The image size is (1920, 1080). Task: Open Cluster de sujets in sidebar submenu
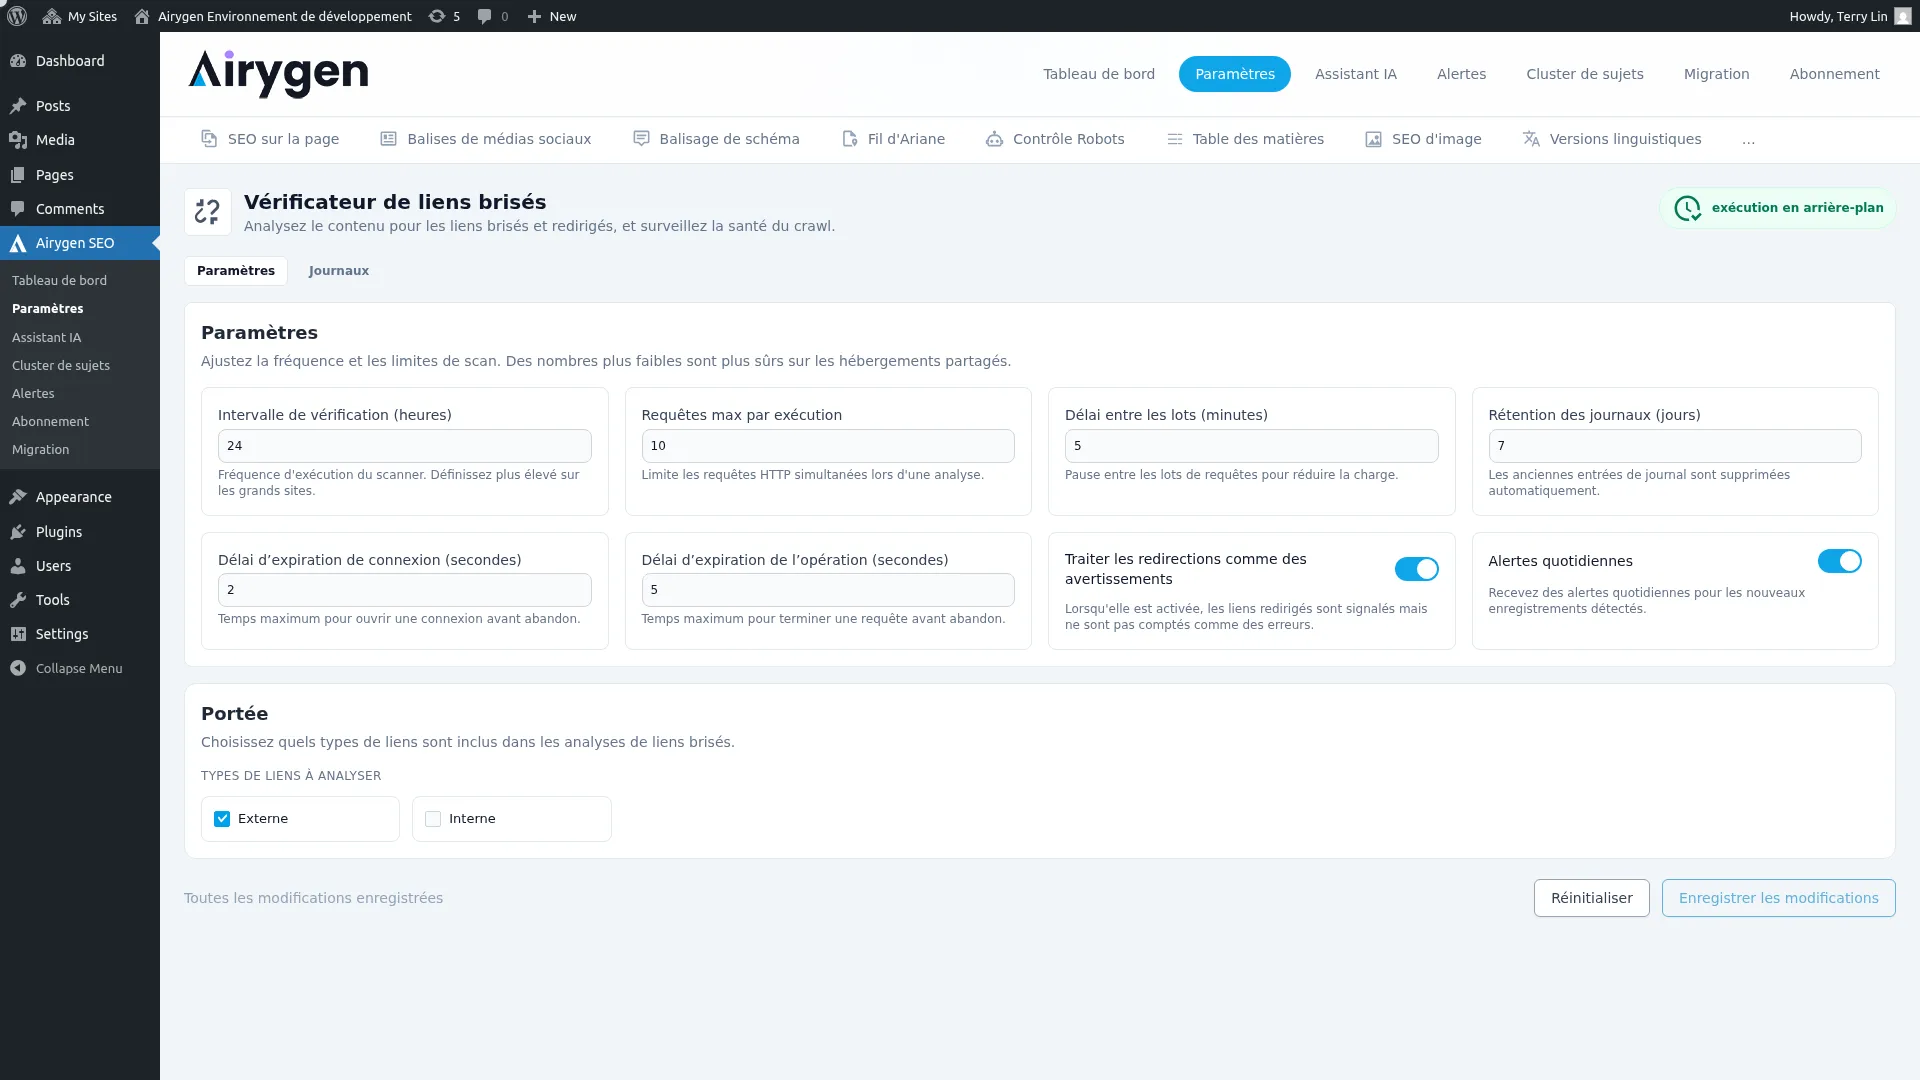(61, 366)
